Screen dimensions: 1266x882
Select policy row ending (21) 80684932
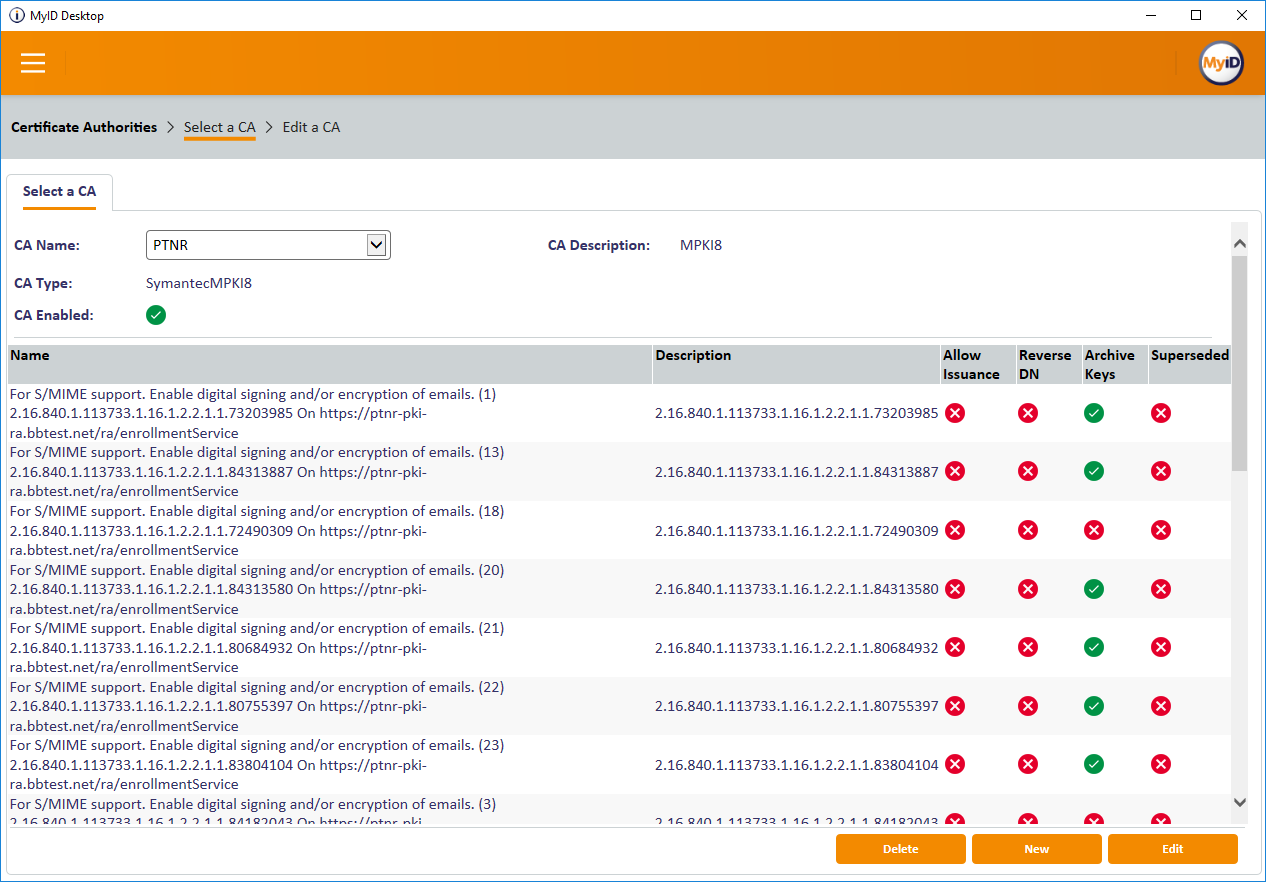620,647
